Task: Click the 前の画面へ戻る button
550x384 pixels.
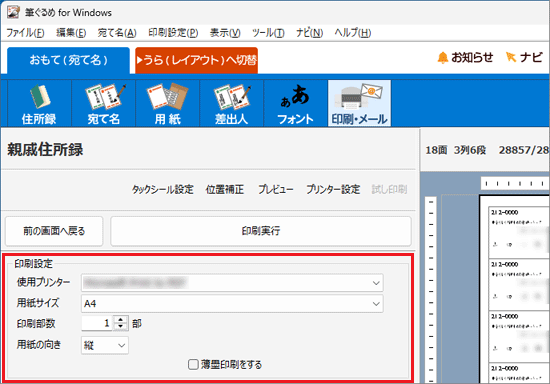Action: (54, 231)
